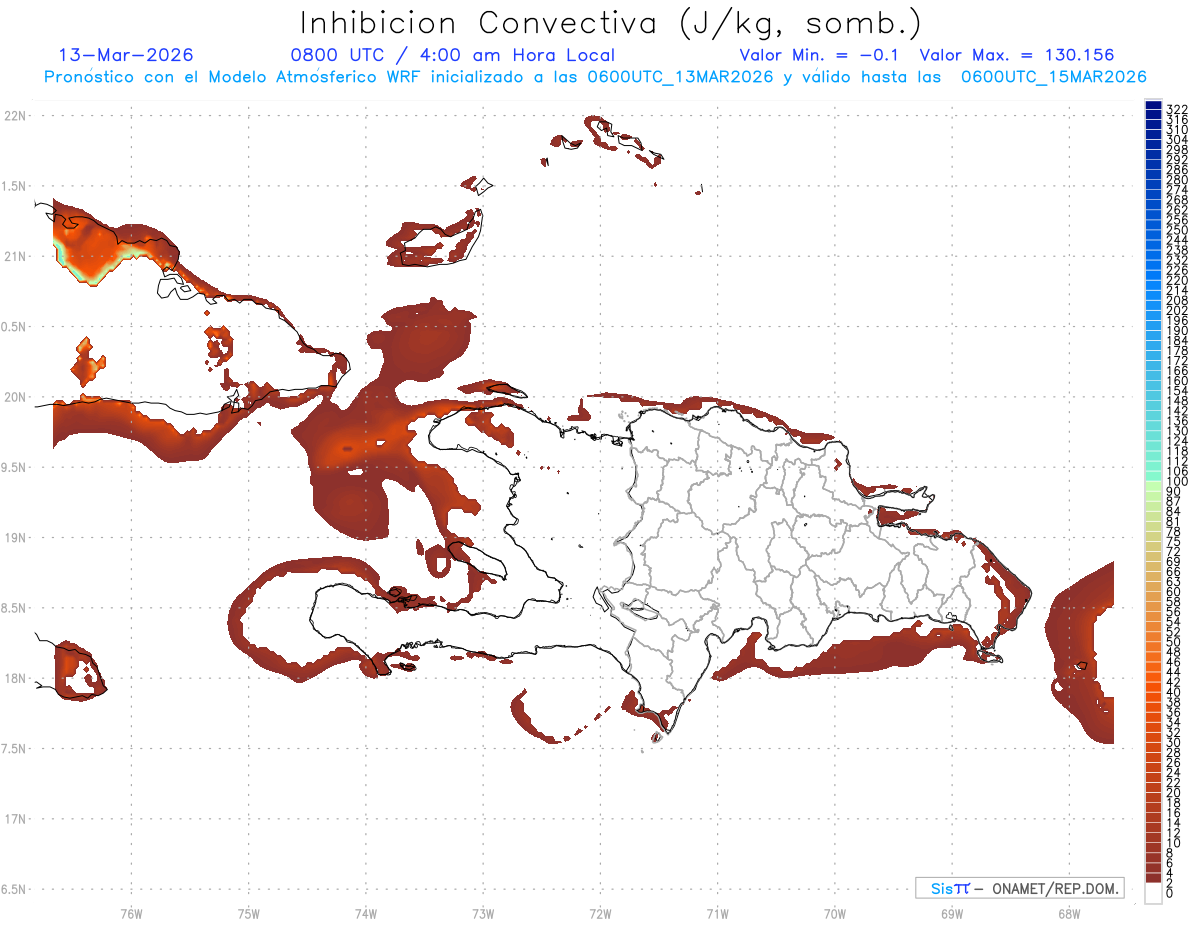1200x927 pixels.
Task: Click the "7.5N" latitude label
Action: click(14, 749)
